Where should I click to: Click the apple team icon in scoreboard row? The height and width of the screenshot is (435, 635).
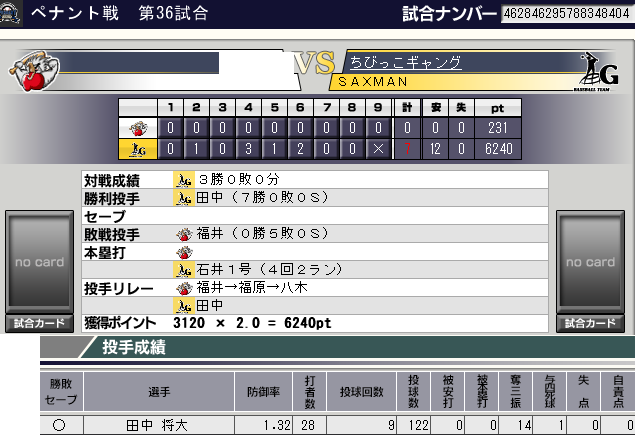click(138, 128)
